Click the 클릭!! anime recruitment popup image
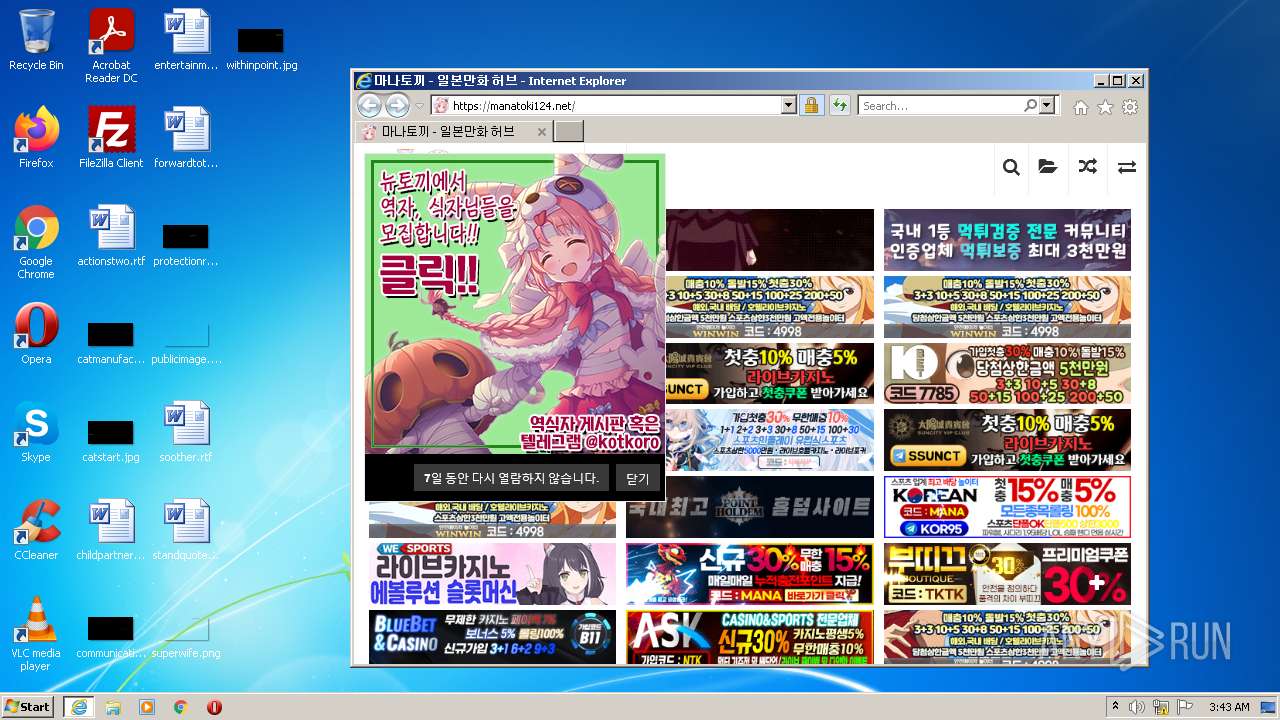This screenshot has height=720, width=1280. pyautogui.click(x=515, y=304)
